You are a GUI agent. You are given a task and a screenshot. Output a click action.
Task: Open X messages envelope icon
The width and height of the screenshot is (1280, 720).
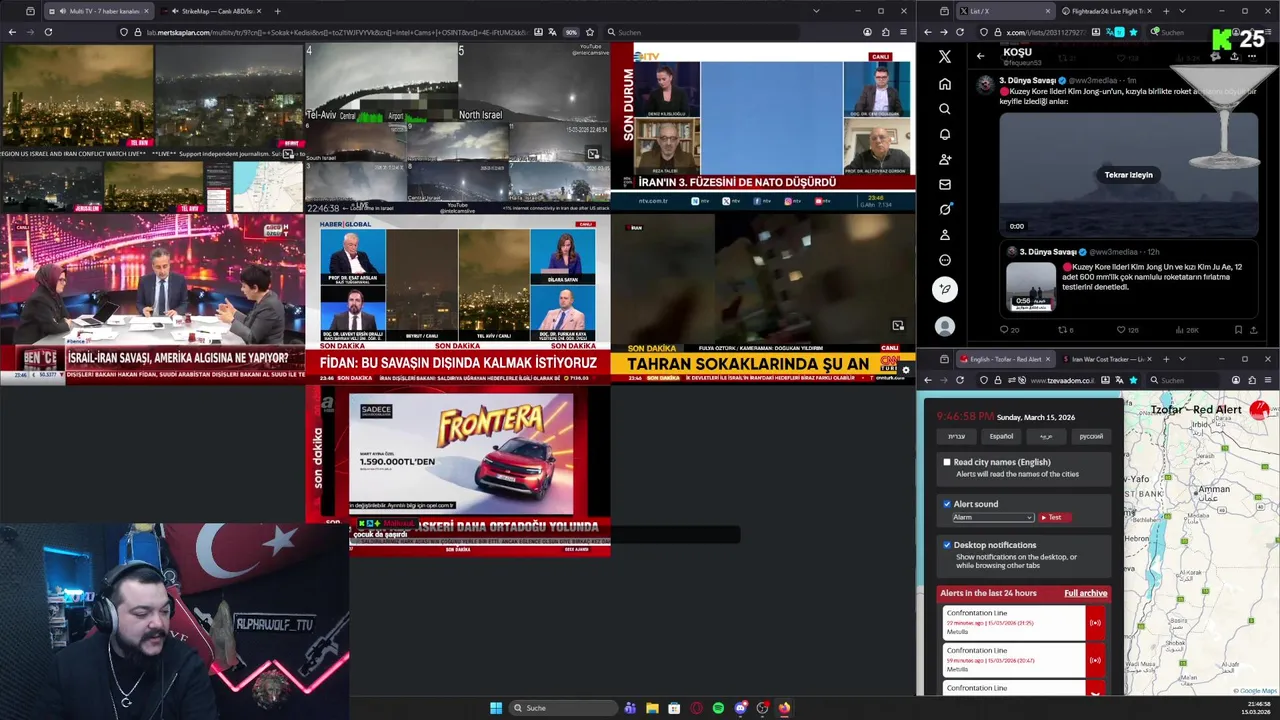tap(945, 184)
